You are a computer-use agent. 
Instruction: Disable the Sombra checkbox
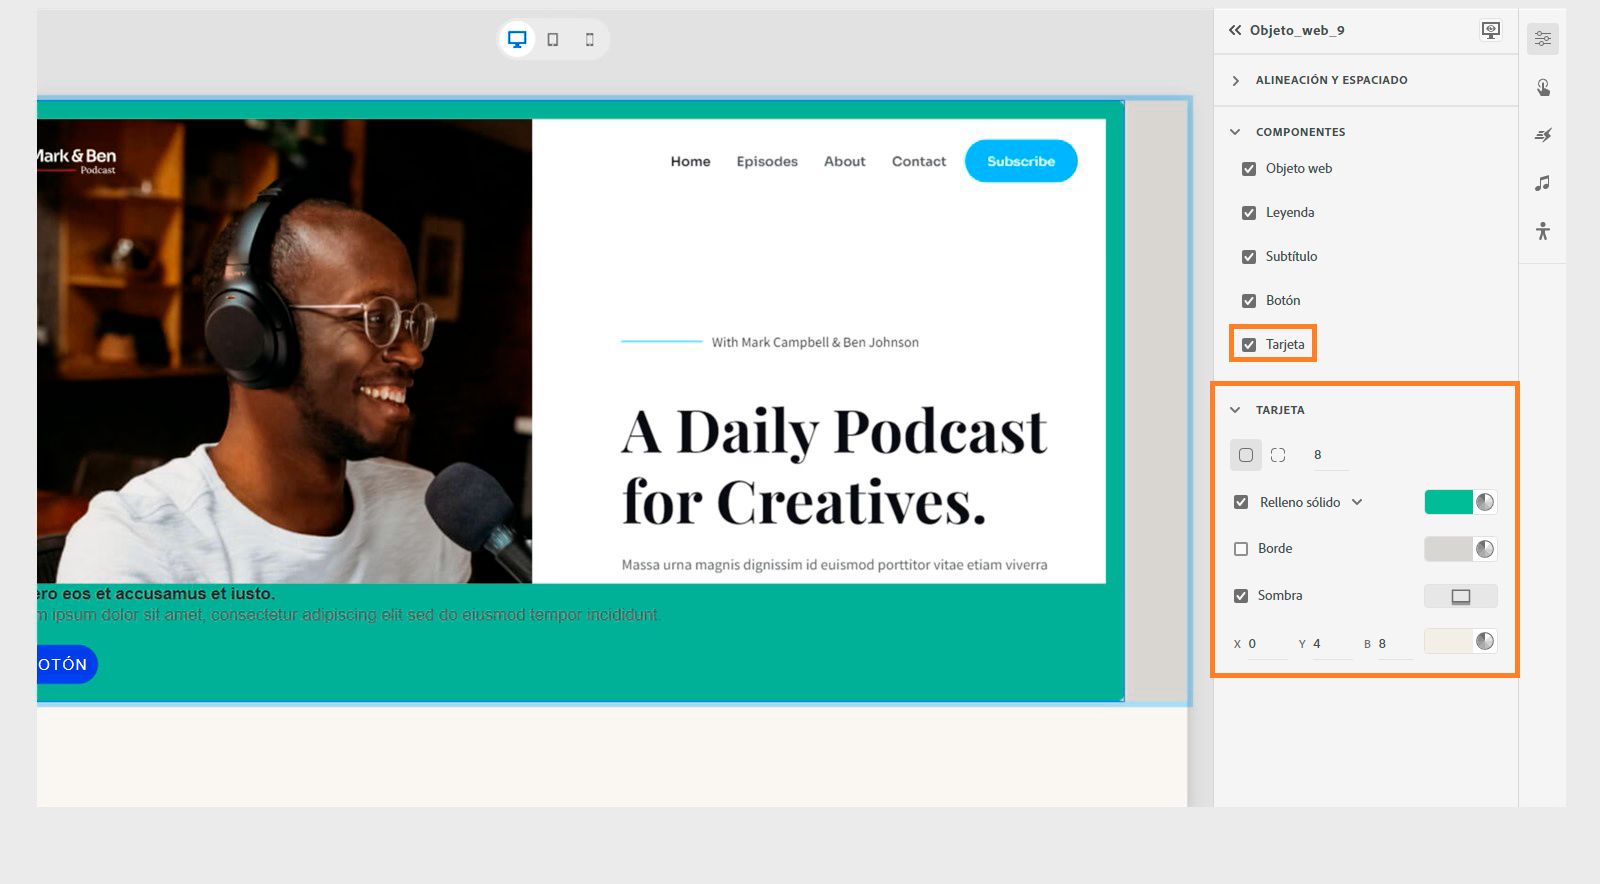click(1241, 595)
